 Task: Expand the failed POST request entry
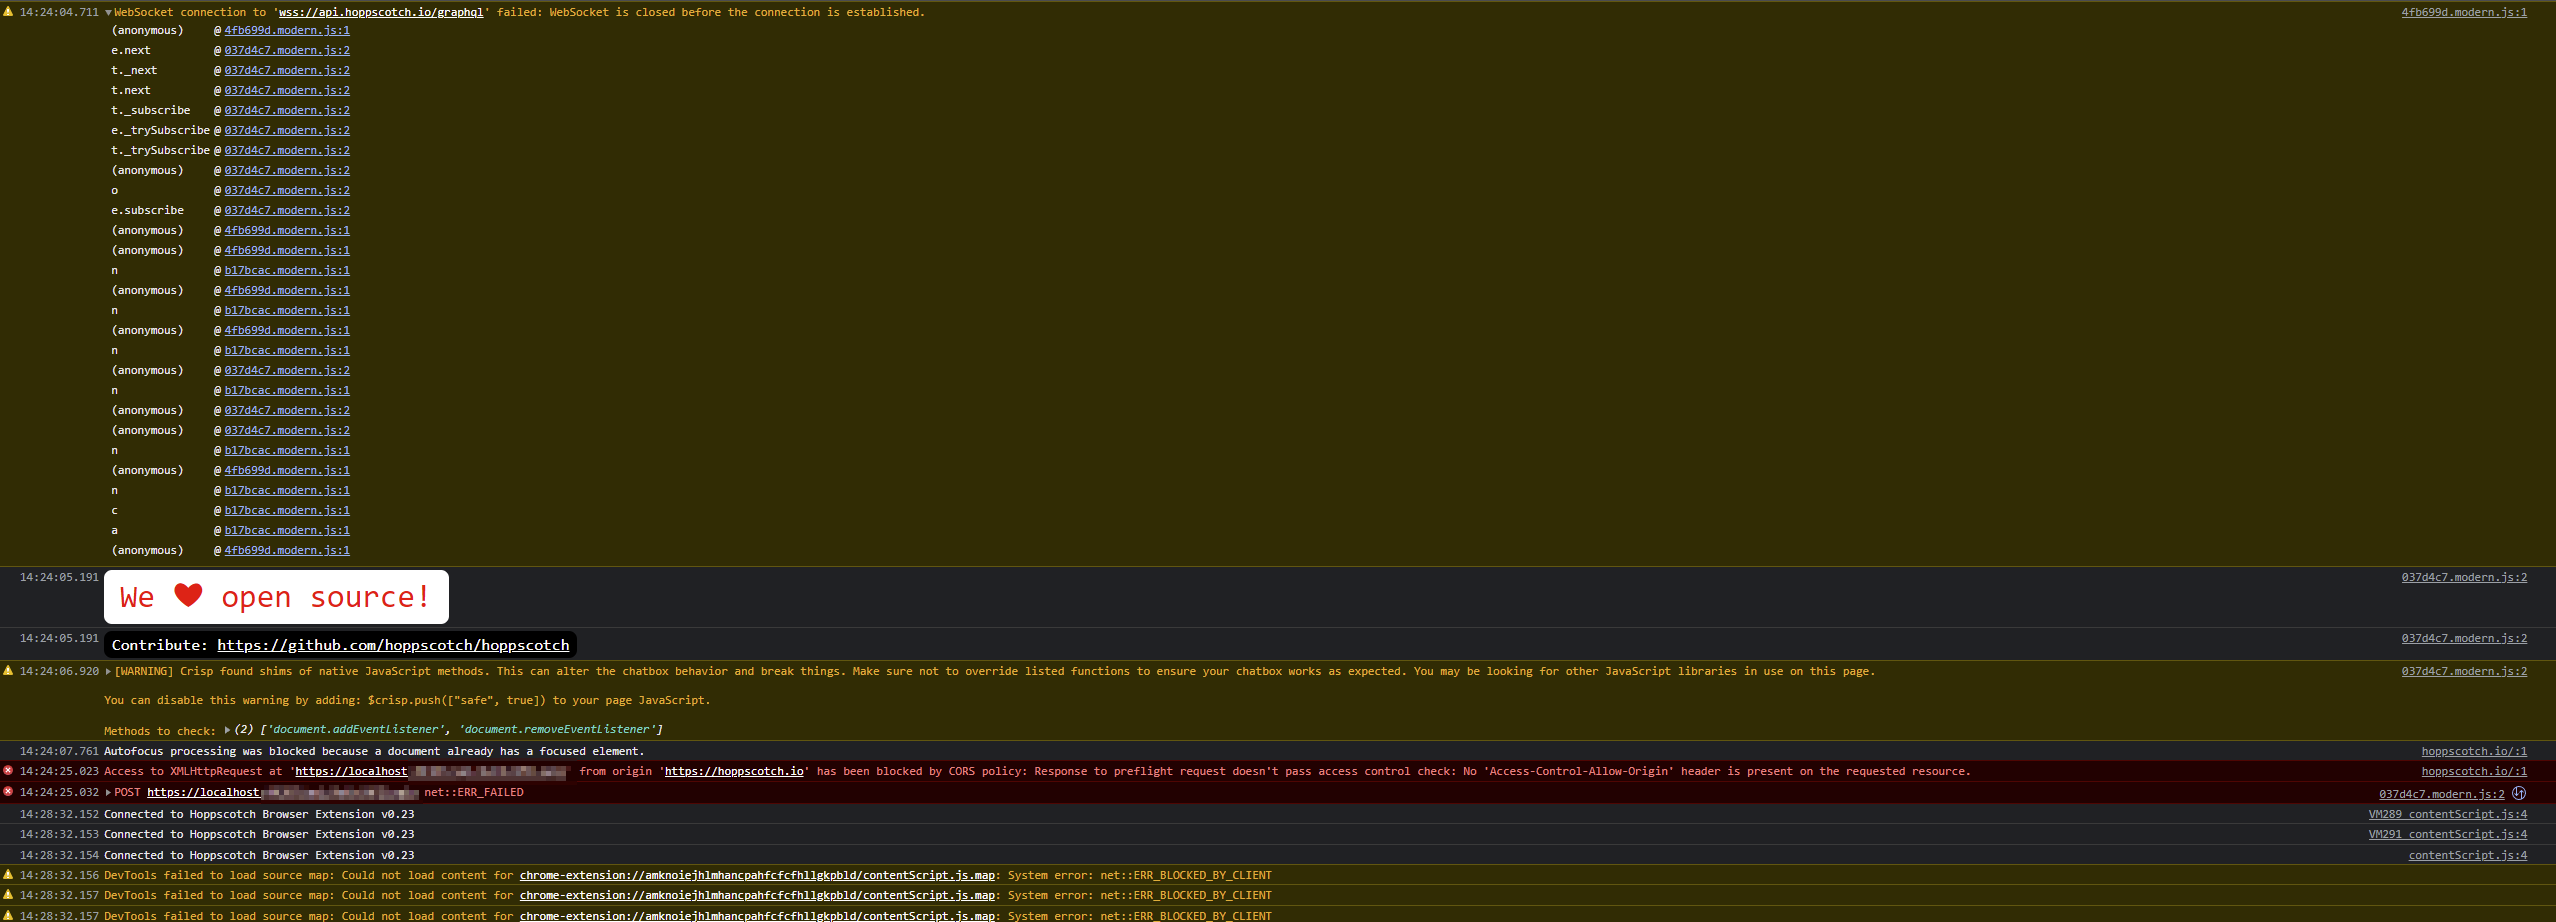[x=108, y=792]
